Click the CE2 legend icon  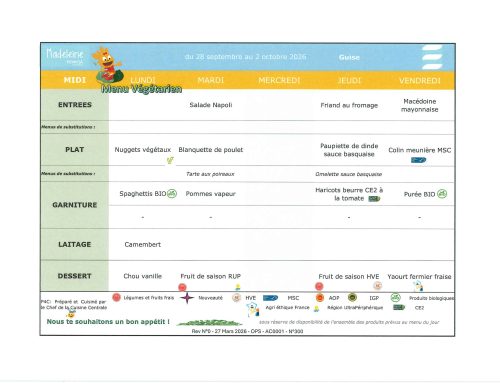point(399,307)
